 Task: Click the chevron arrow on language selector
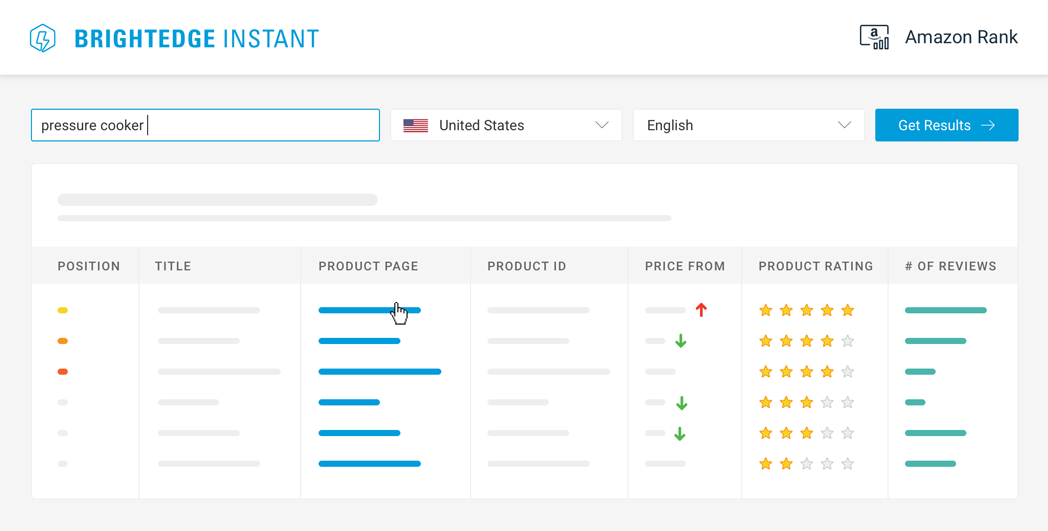point(844,125)
